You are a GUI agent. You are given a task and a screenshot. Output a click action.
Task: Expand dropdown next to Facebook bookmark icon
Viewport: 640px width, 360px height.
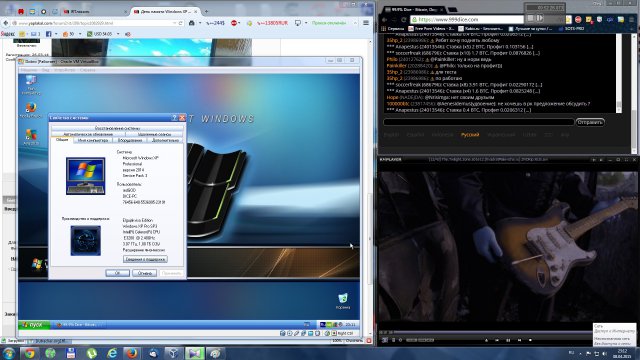[x=56, y=34]
